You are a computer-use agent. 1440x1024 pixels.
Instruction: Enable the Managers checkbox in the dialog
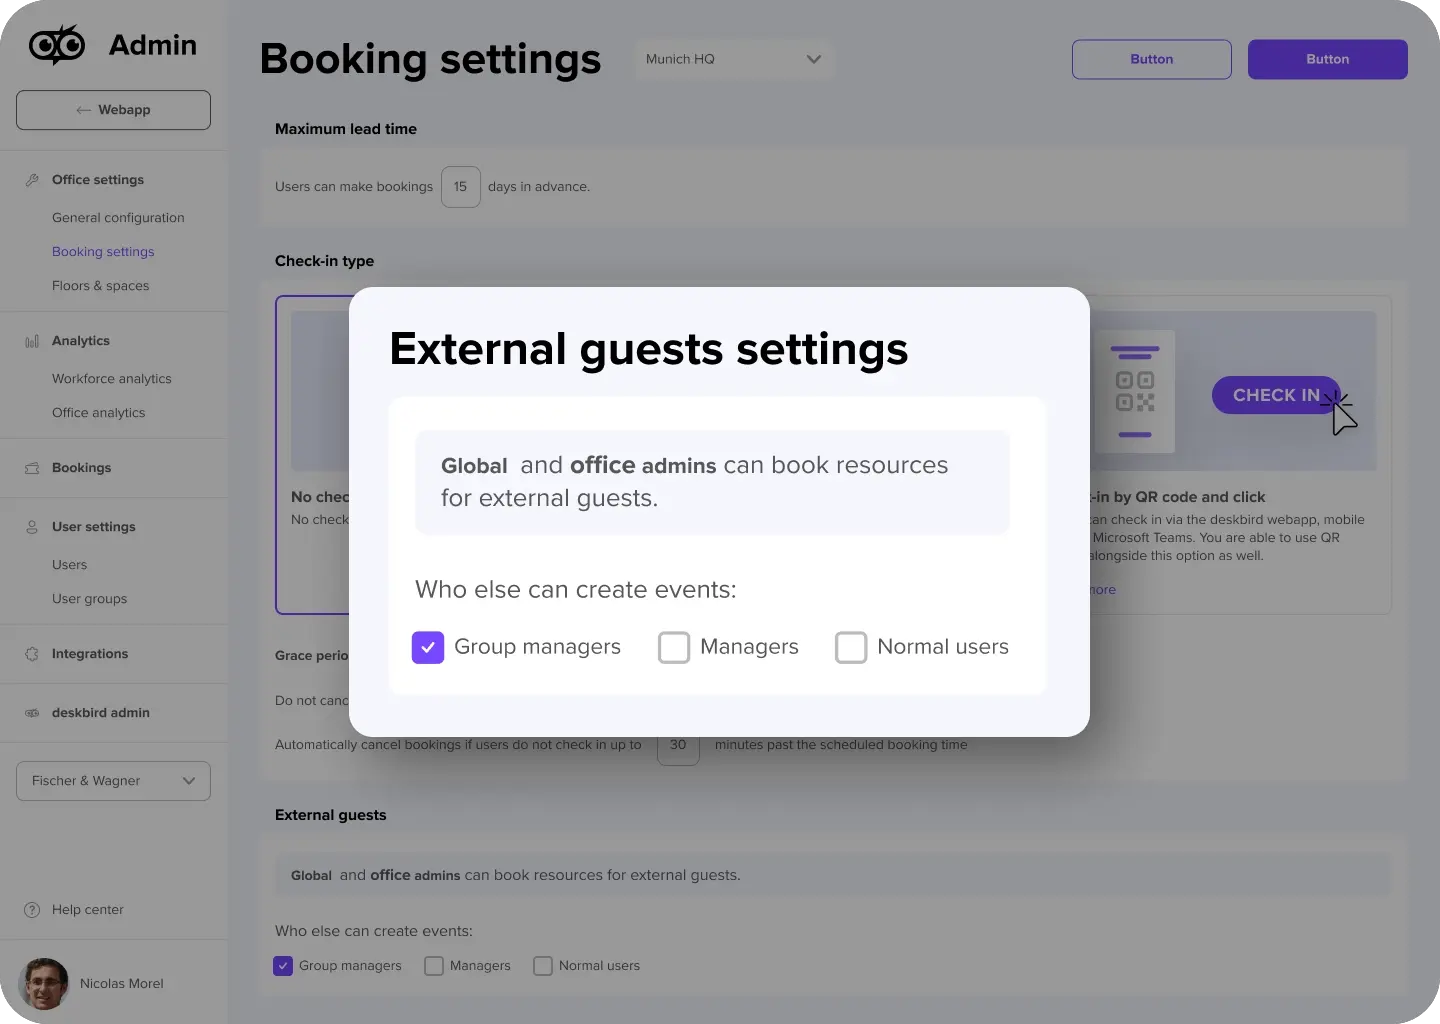674,647
